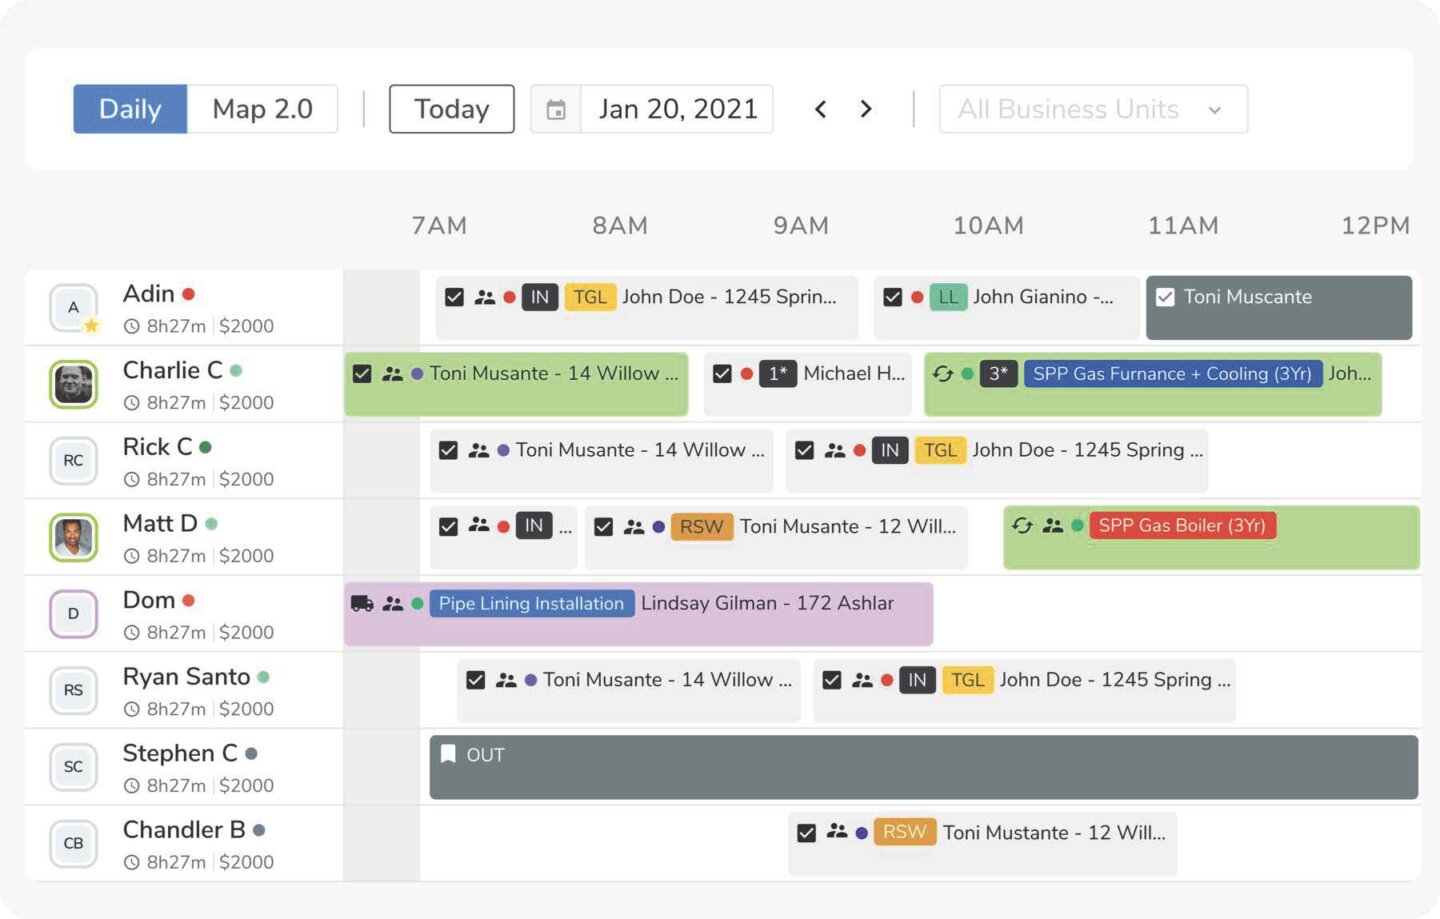Click the truck icon on Dom's Pipe Lining job
The width and height of the screenshot is (1440, 919).
(x=362, y=604)
